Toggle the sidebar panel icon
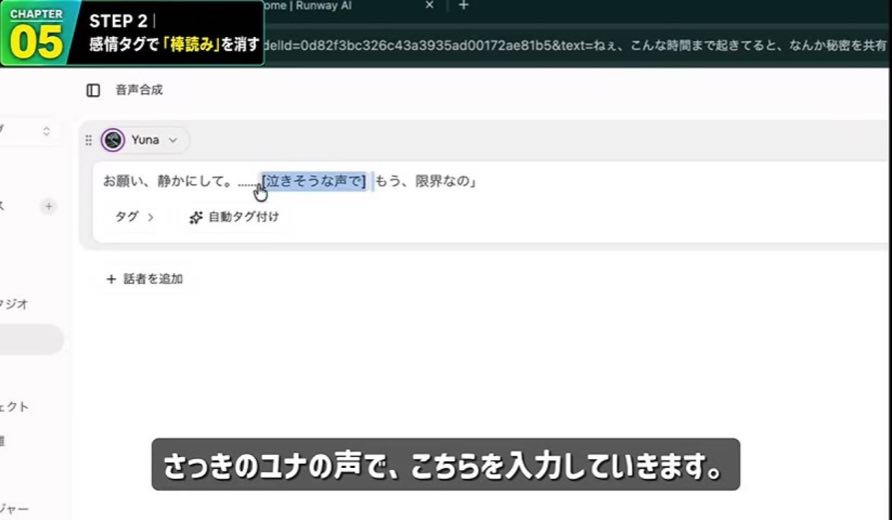The height and width of the screenshot is (520, 892). (93, 90)
